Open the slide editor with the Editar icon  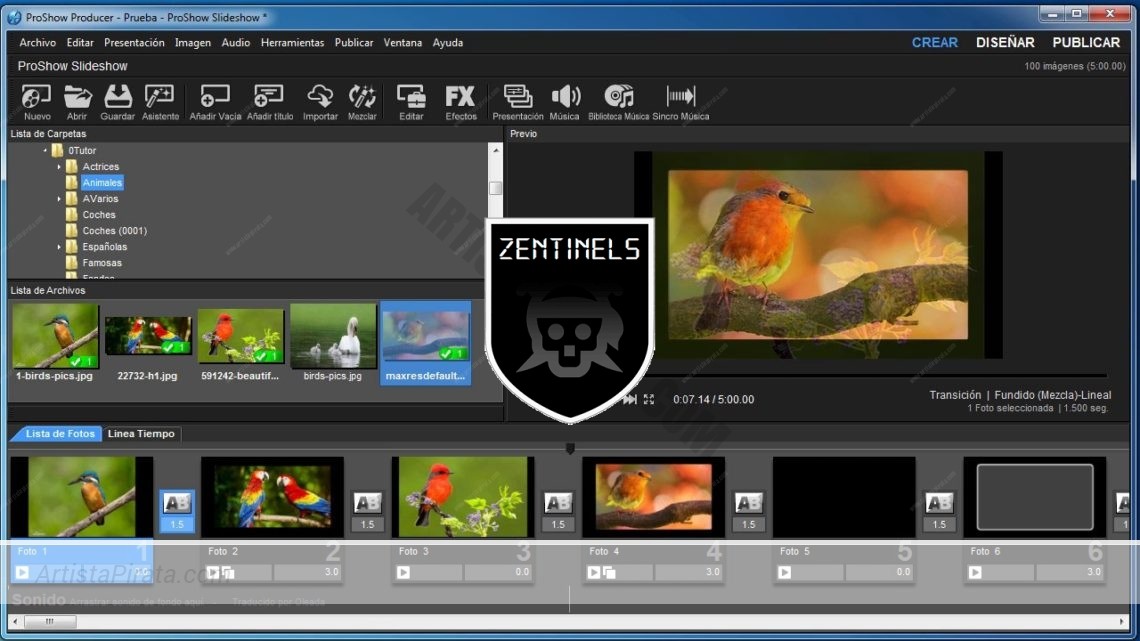pos(411,102)
